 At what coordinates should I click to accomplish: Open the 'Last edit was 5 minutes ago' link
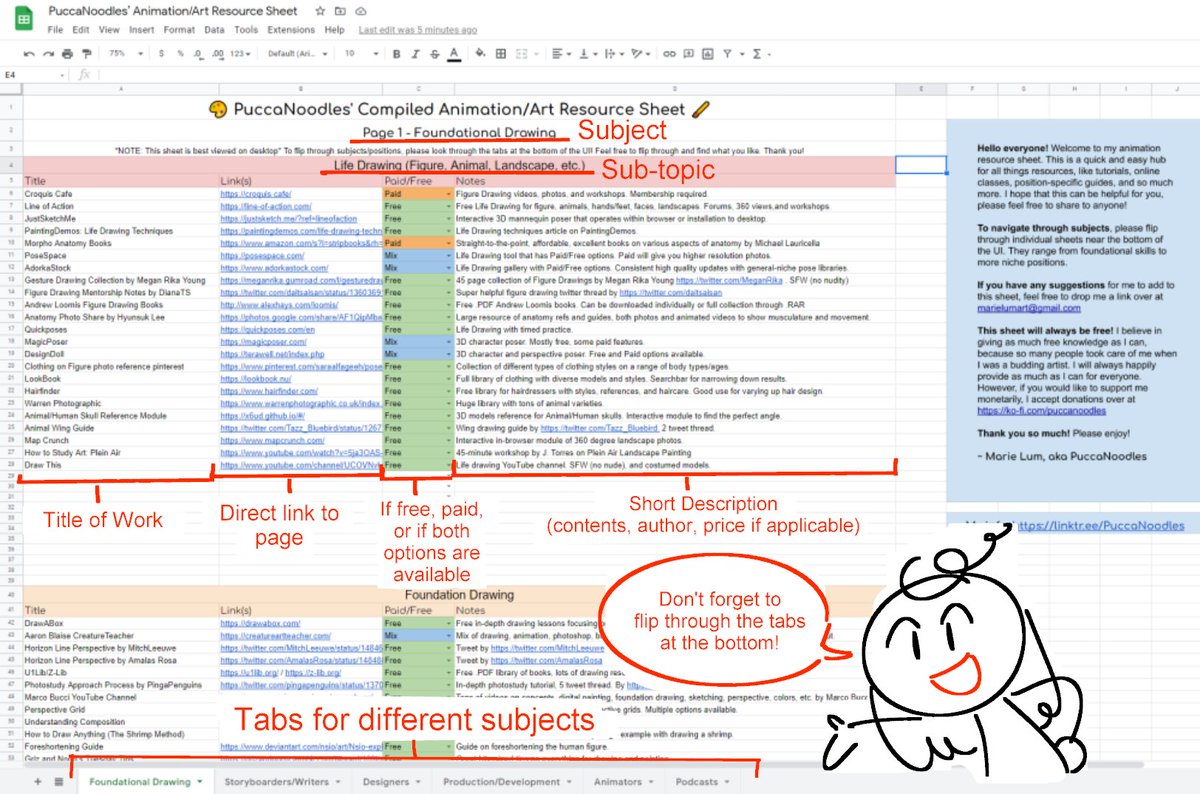pyautogui.click(x=417, y=30)
